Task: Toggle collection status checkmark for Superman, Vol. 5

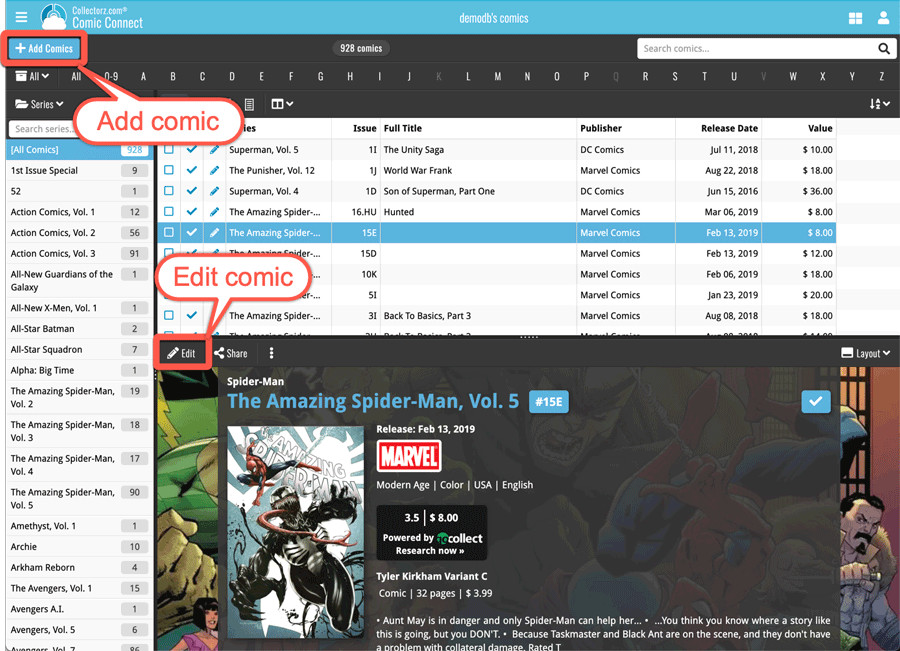Action: [x=192, y=149]
